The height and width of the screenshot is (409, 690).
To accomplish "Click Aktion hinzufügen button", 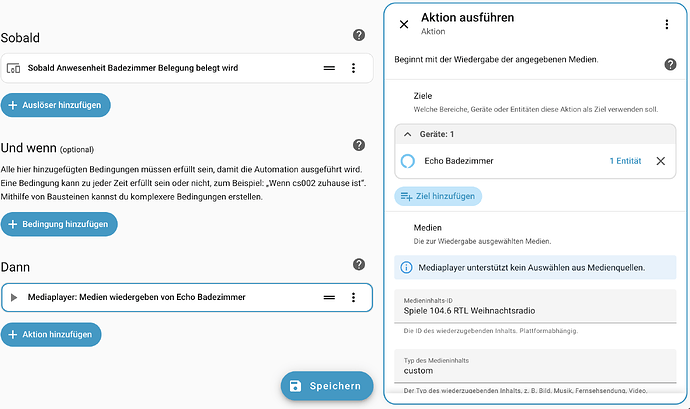I will click(51, 335).
